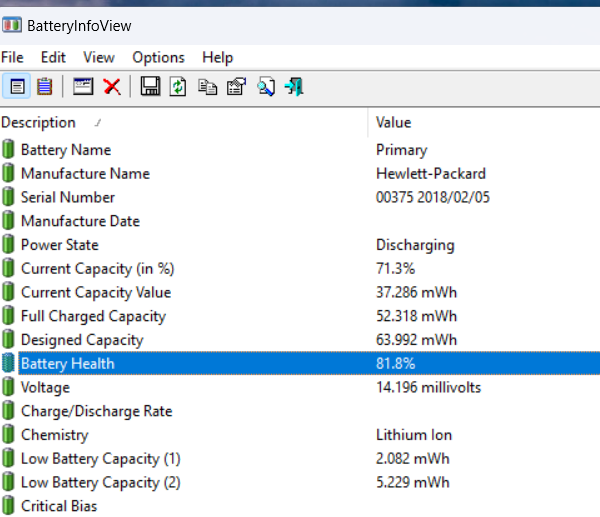
Task: Click battery icon beside Chemistry
Action: (x=8, y=434)
